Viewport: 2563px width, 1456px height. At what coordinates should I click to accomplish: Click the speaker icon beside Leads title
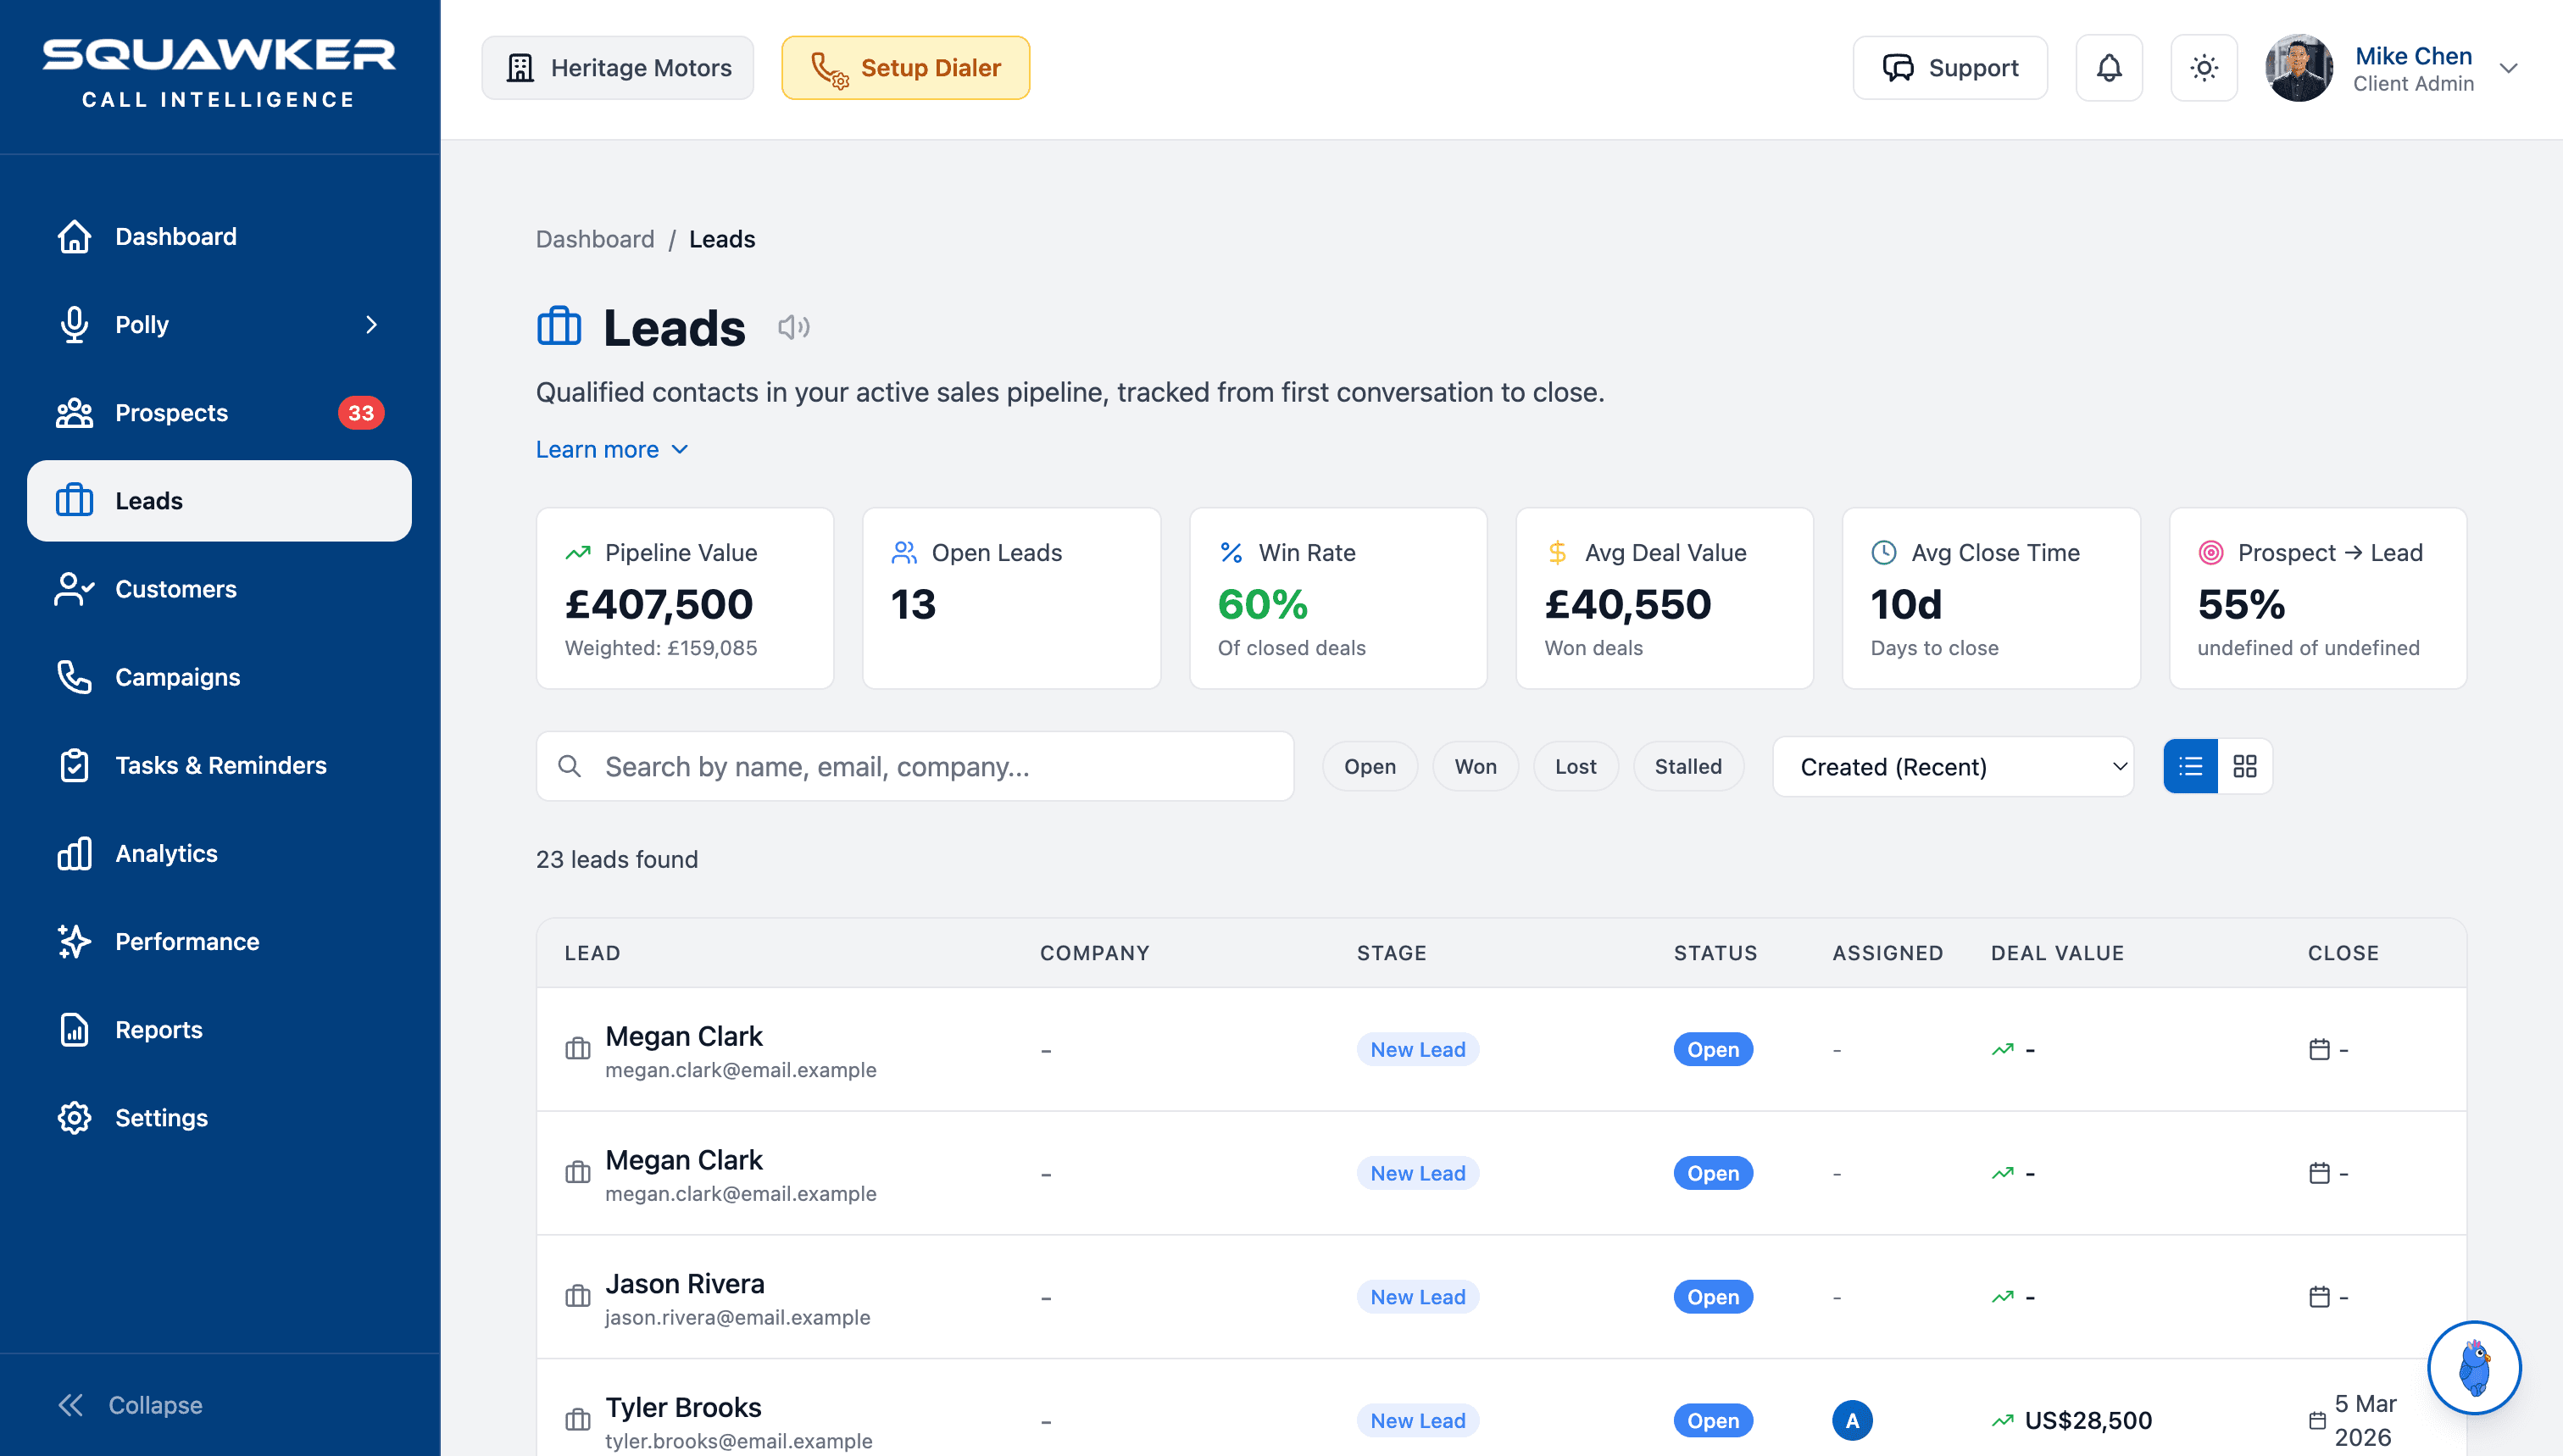[794, 327]
